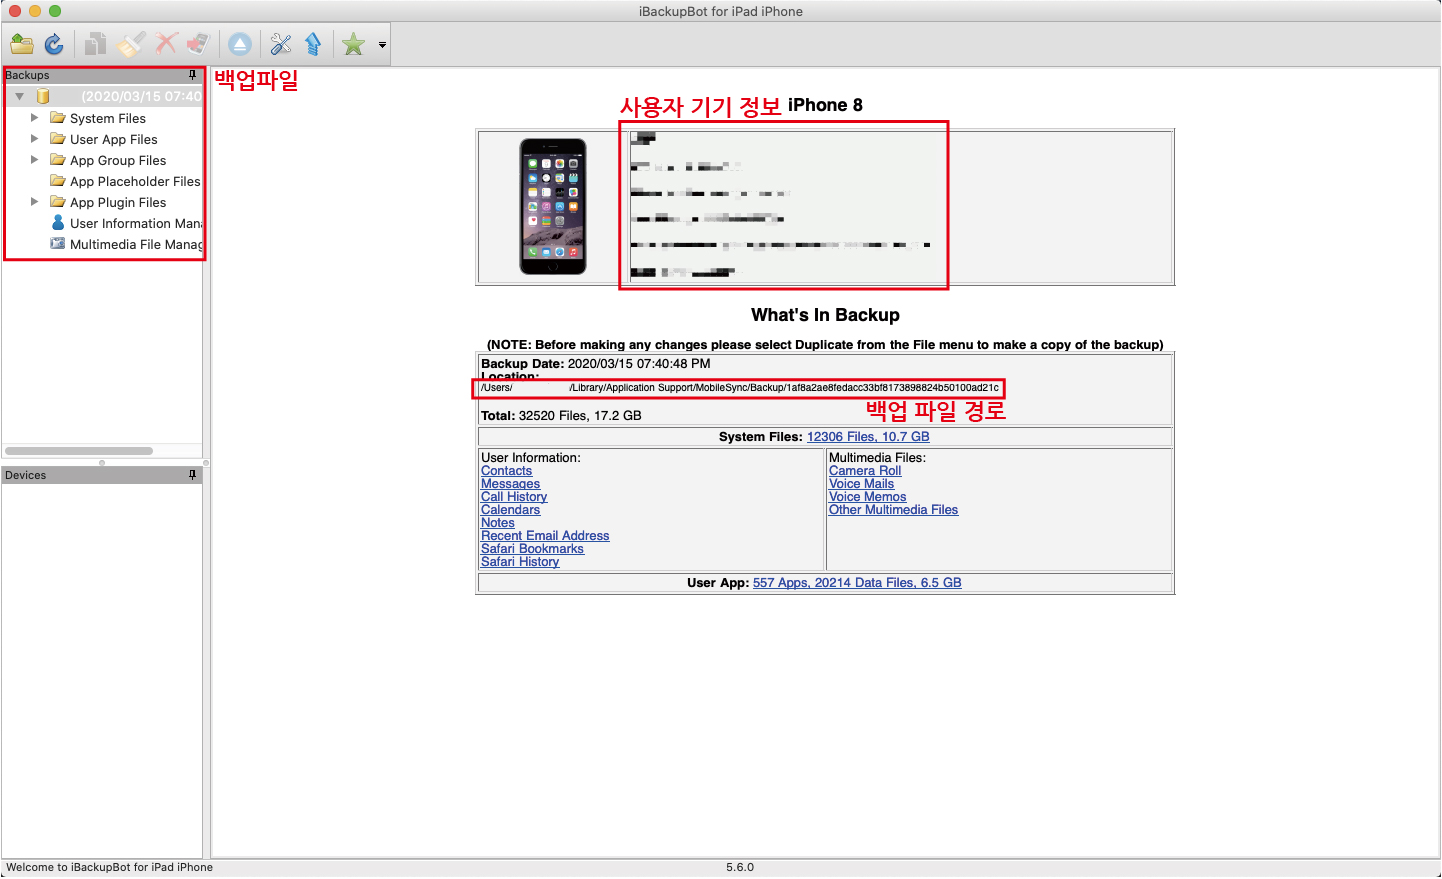Screen dimensions: 1442x879
Task: Open the Other Multimedia Files link
Action: 894,510
